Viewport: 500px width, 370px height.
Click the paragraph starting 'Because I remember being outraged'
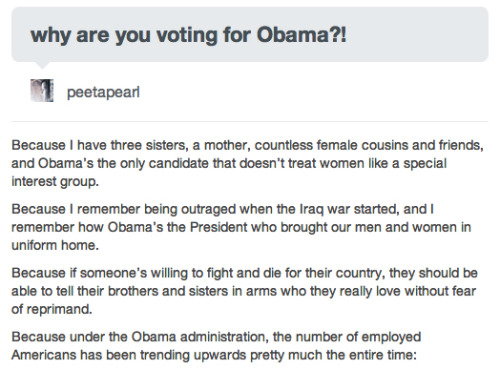[x=241, y=227]
